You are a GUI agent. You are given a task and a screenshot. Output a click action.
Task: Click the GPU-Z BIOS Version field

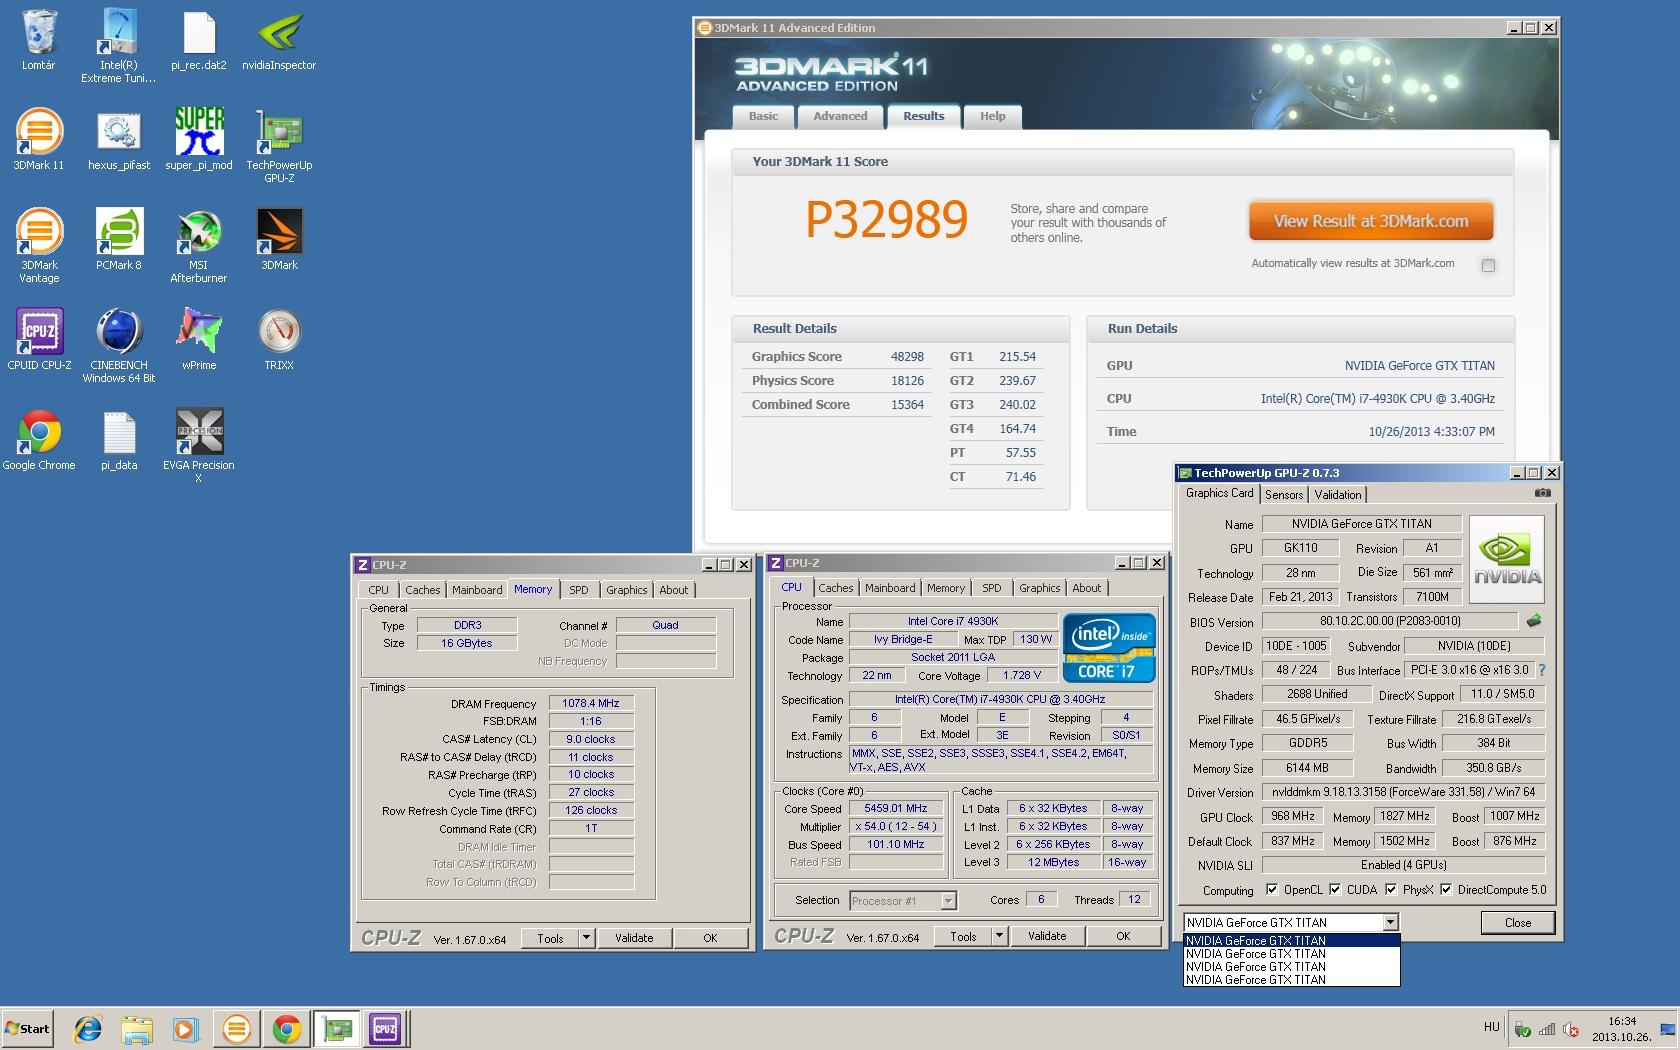1390,621
